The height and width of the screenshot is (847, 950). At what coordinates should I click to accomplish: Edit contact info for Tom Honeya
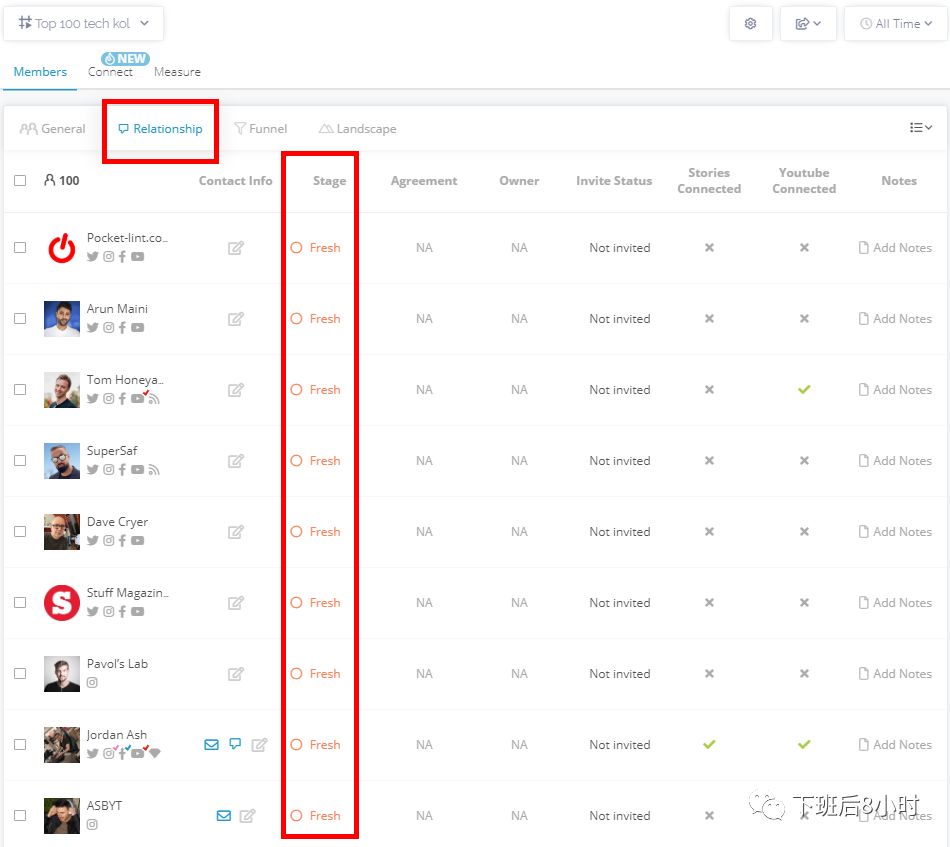[236, 390]
